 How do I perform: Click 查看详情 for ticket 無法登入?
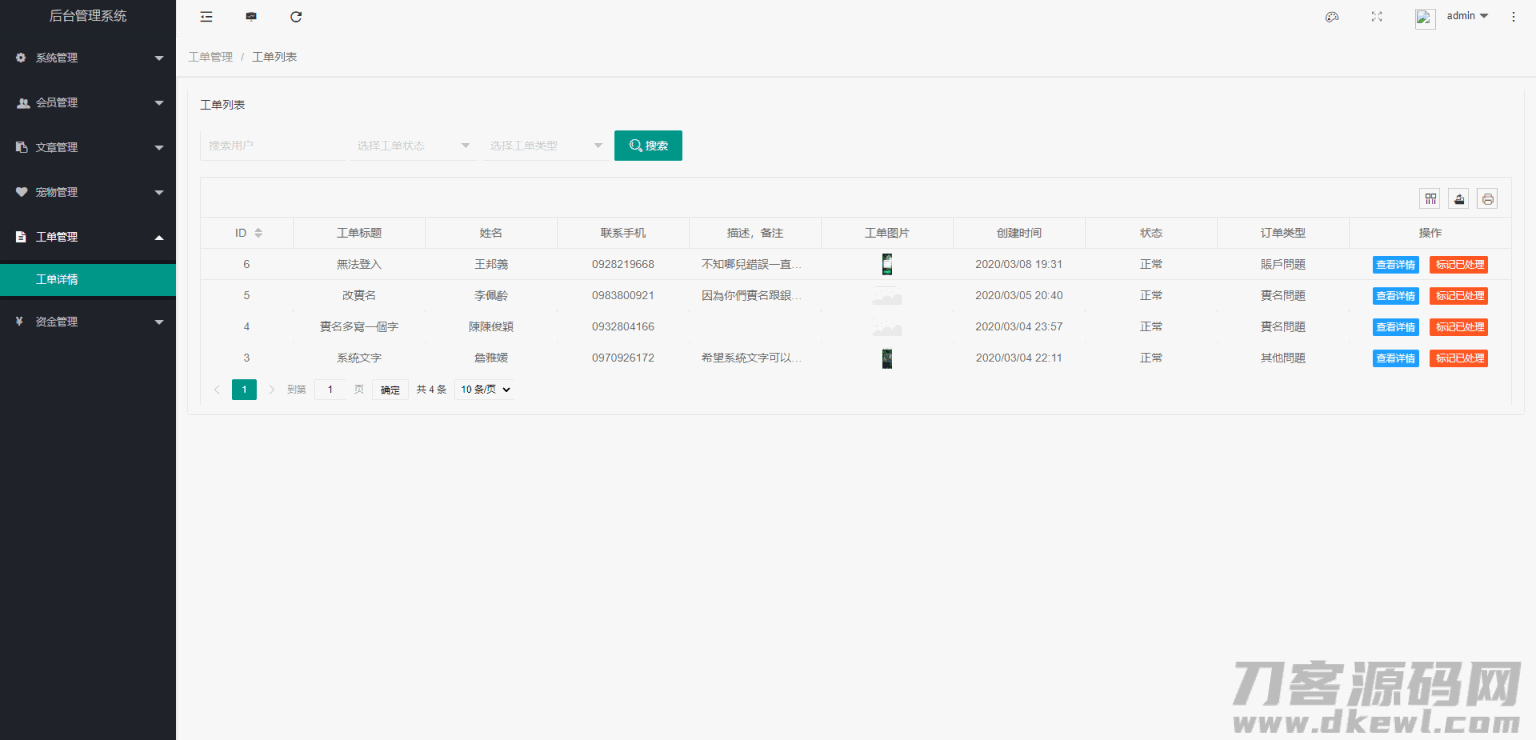[1395, 265]
